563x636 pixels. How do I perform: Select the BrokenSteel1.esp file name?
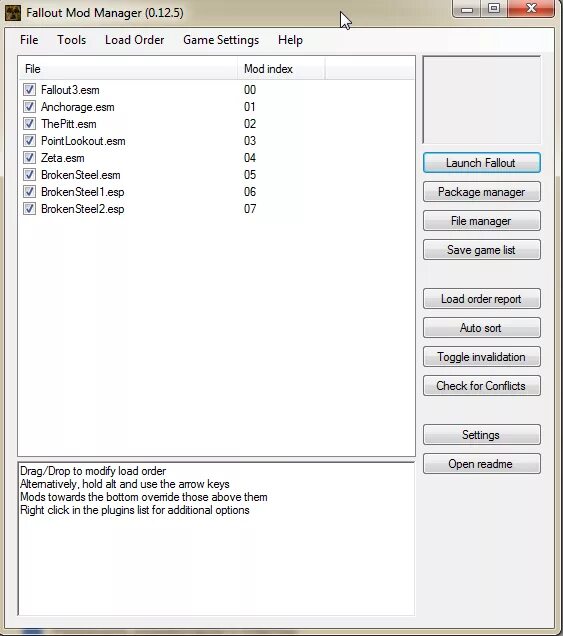pos(82,192)
